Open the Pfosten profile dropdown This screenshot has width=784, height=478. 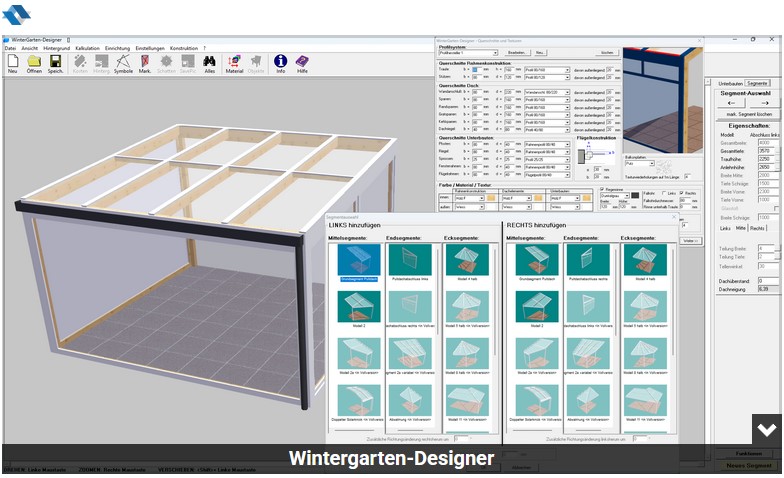tap(547, 144)
